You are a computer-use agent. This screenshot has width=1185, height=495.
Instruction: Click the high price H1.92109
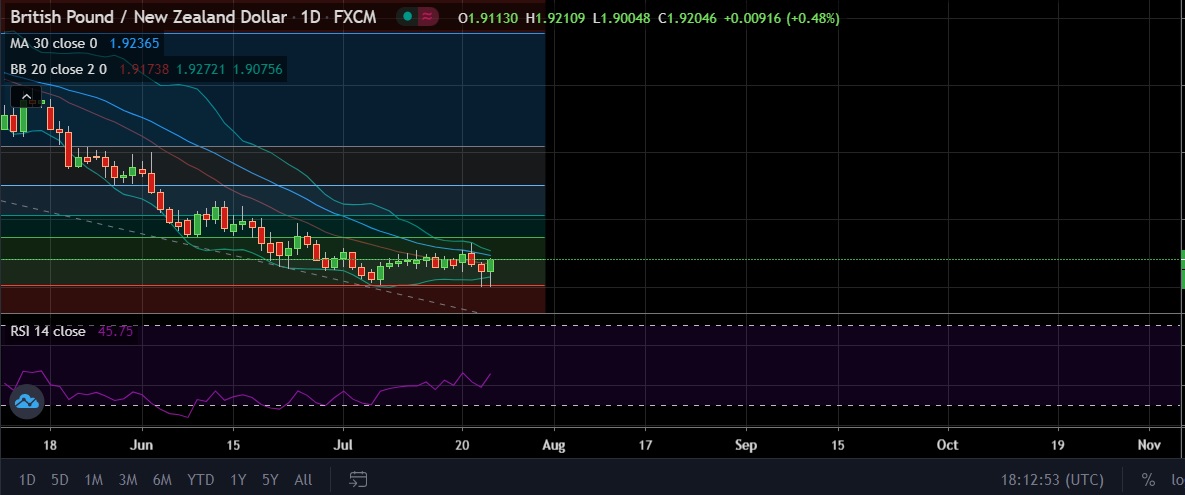tap(555, 17)
